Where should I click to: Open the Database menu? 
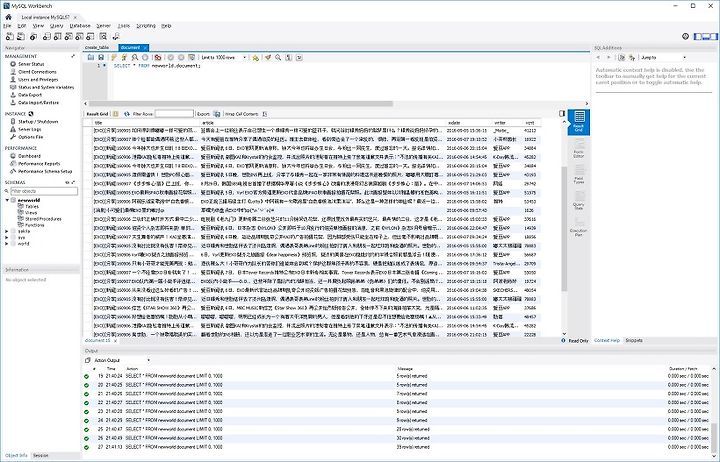tap(80, 26)
